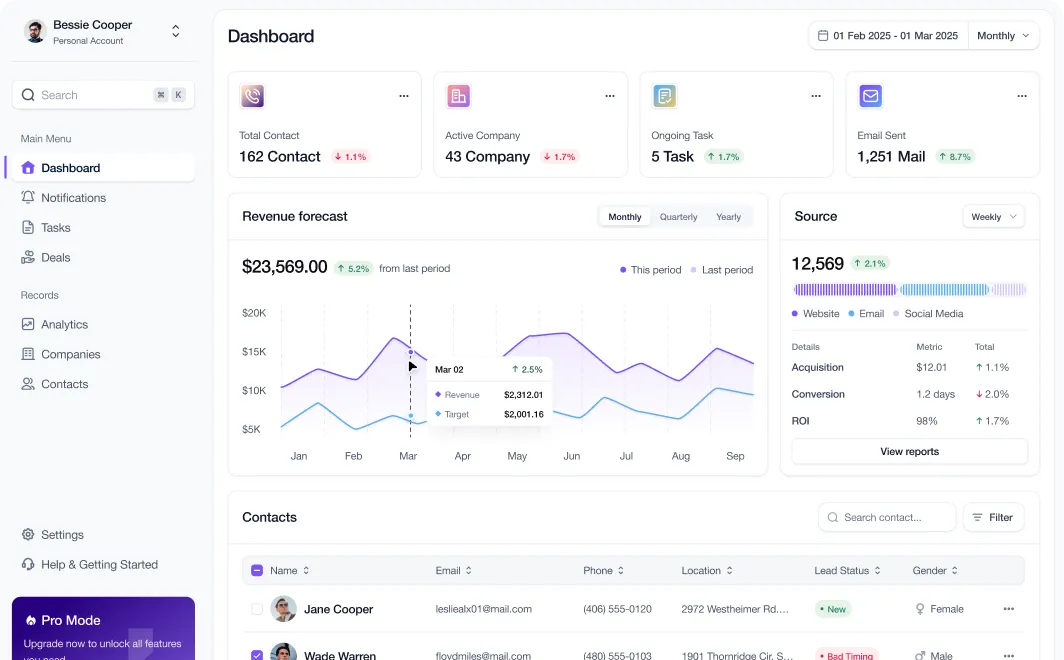Image resolution: width=1064 pixels, height=660 pixels.
Task: Switch to Yearly revenue forecast tab
Action: click(728, 216)
